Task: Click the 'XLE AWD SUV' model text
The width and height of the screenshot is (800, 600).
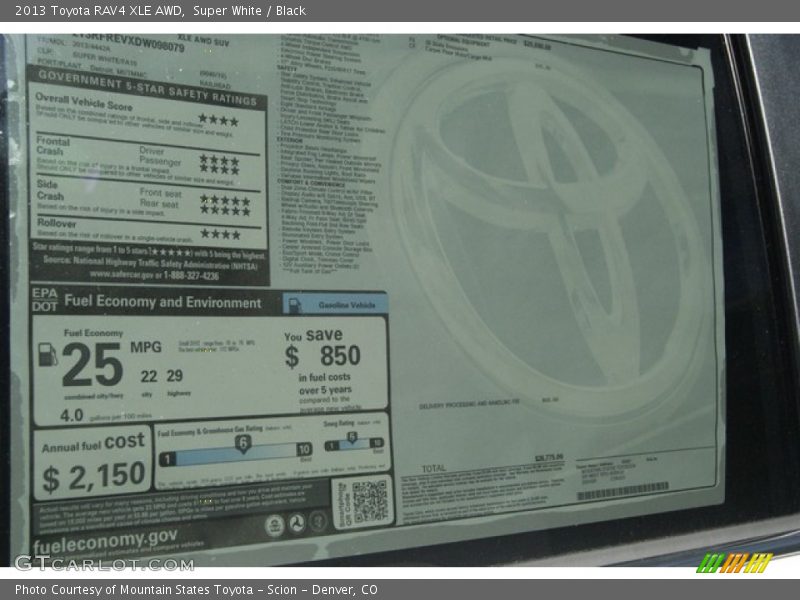Action: point(204,40)
